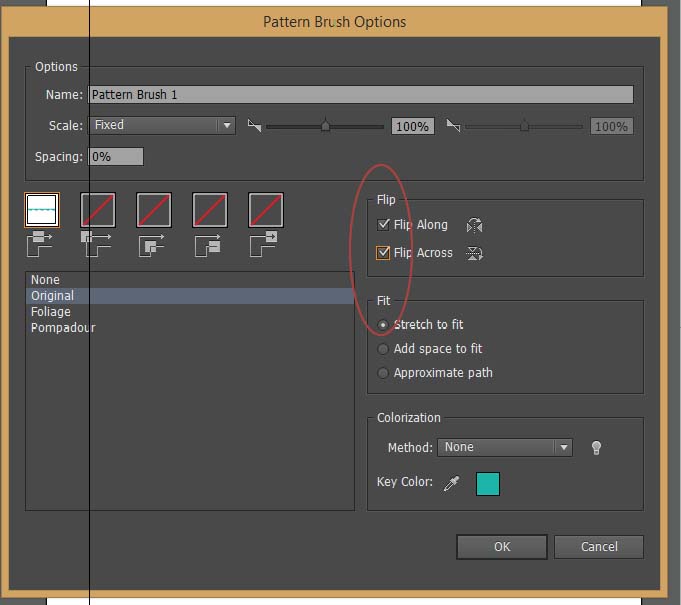Click the first 100% scale value field
Viewport: 681px width, 605px height.
[413, 126]
